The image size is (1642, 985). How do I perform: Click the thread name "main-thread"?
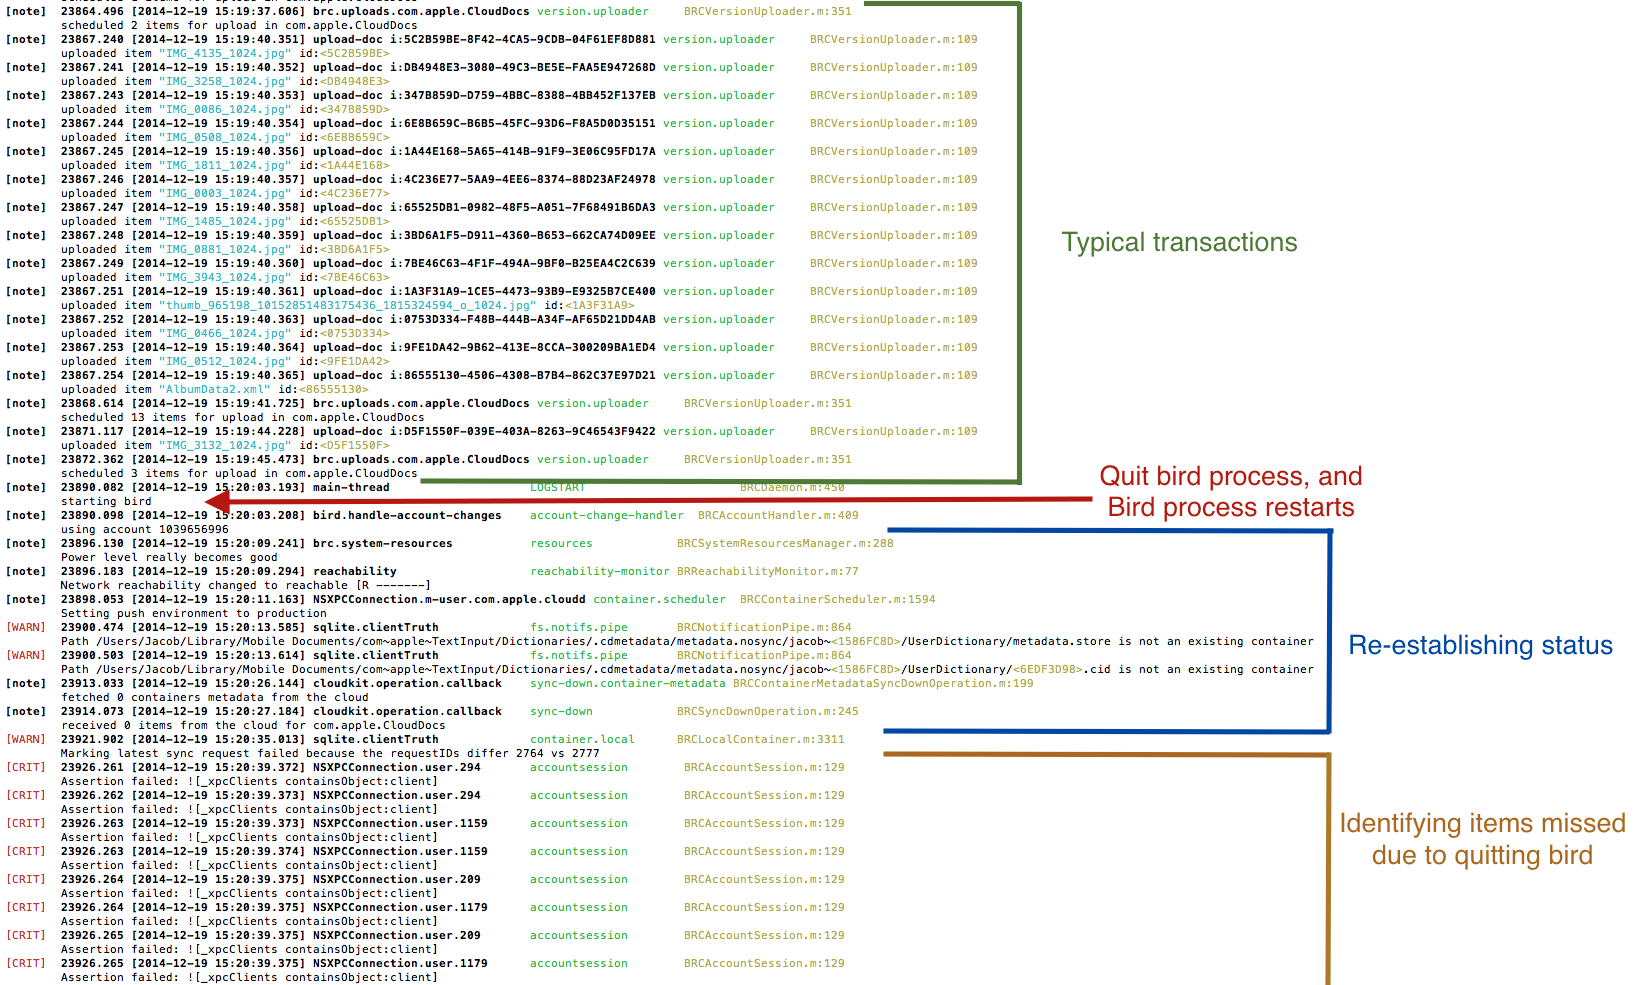pyautogui.click(x=351, y=488)
